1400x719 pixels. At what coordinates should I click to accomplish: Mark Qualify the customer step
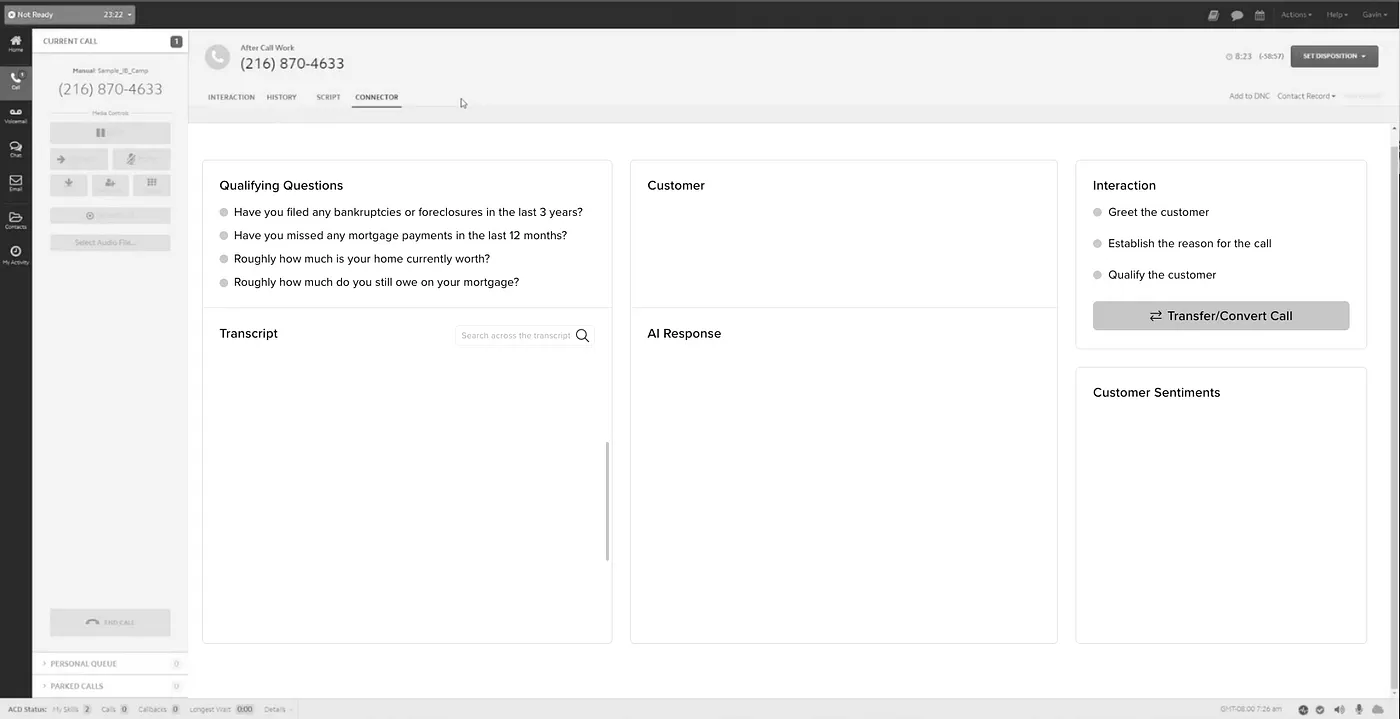[x=1098, y=274]
